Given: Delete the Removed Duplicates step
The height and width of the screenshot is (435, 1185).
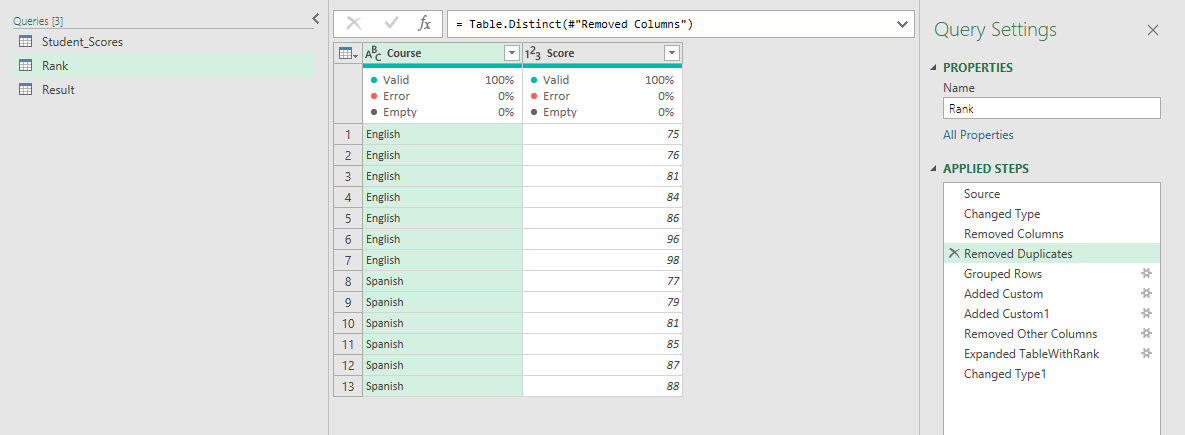Looking at the screenshot, I should coord(953,254).
